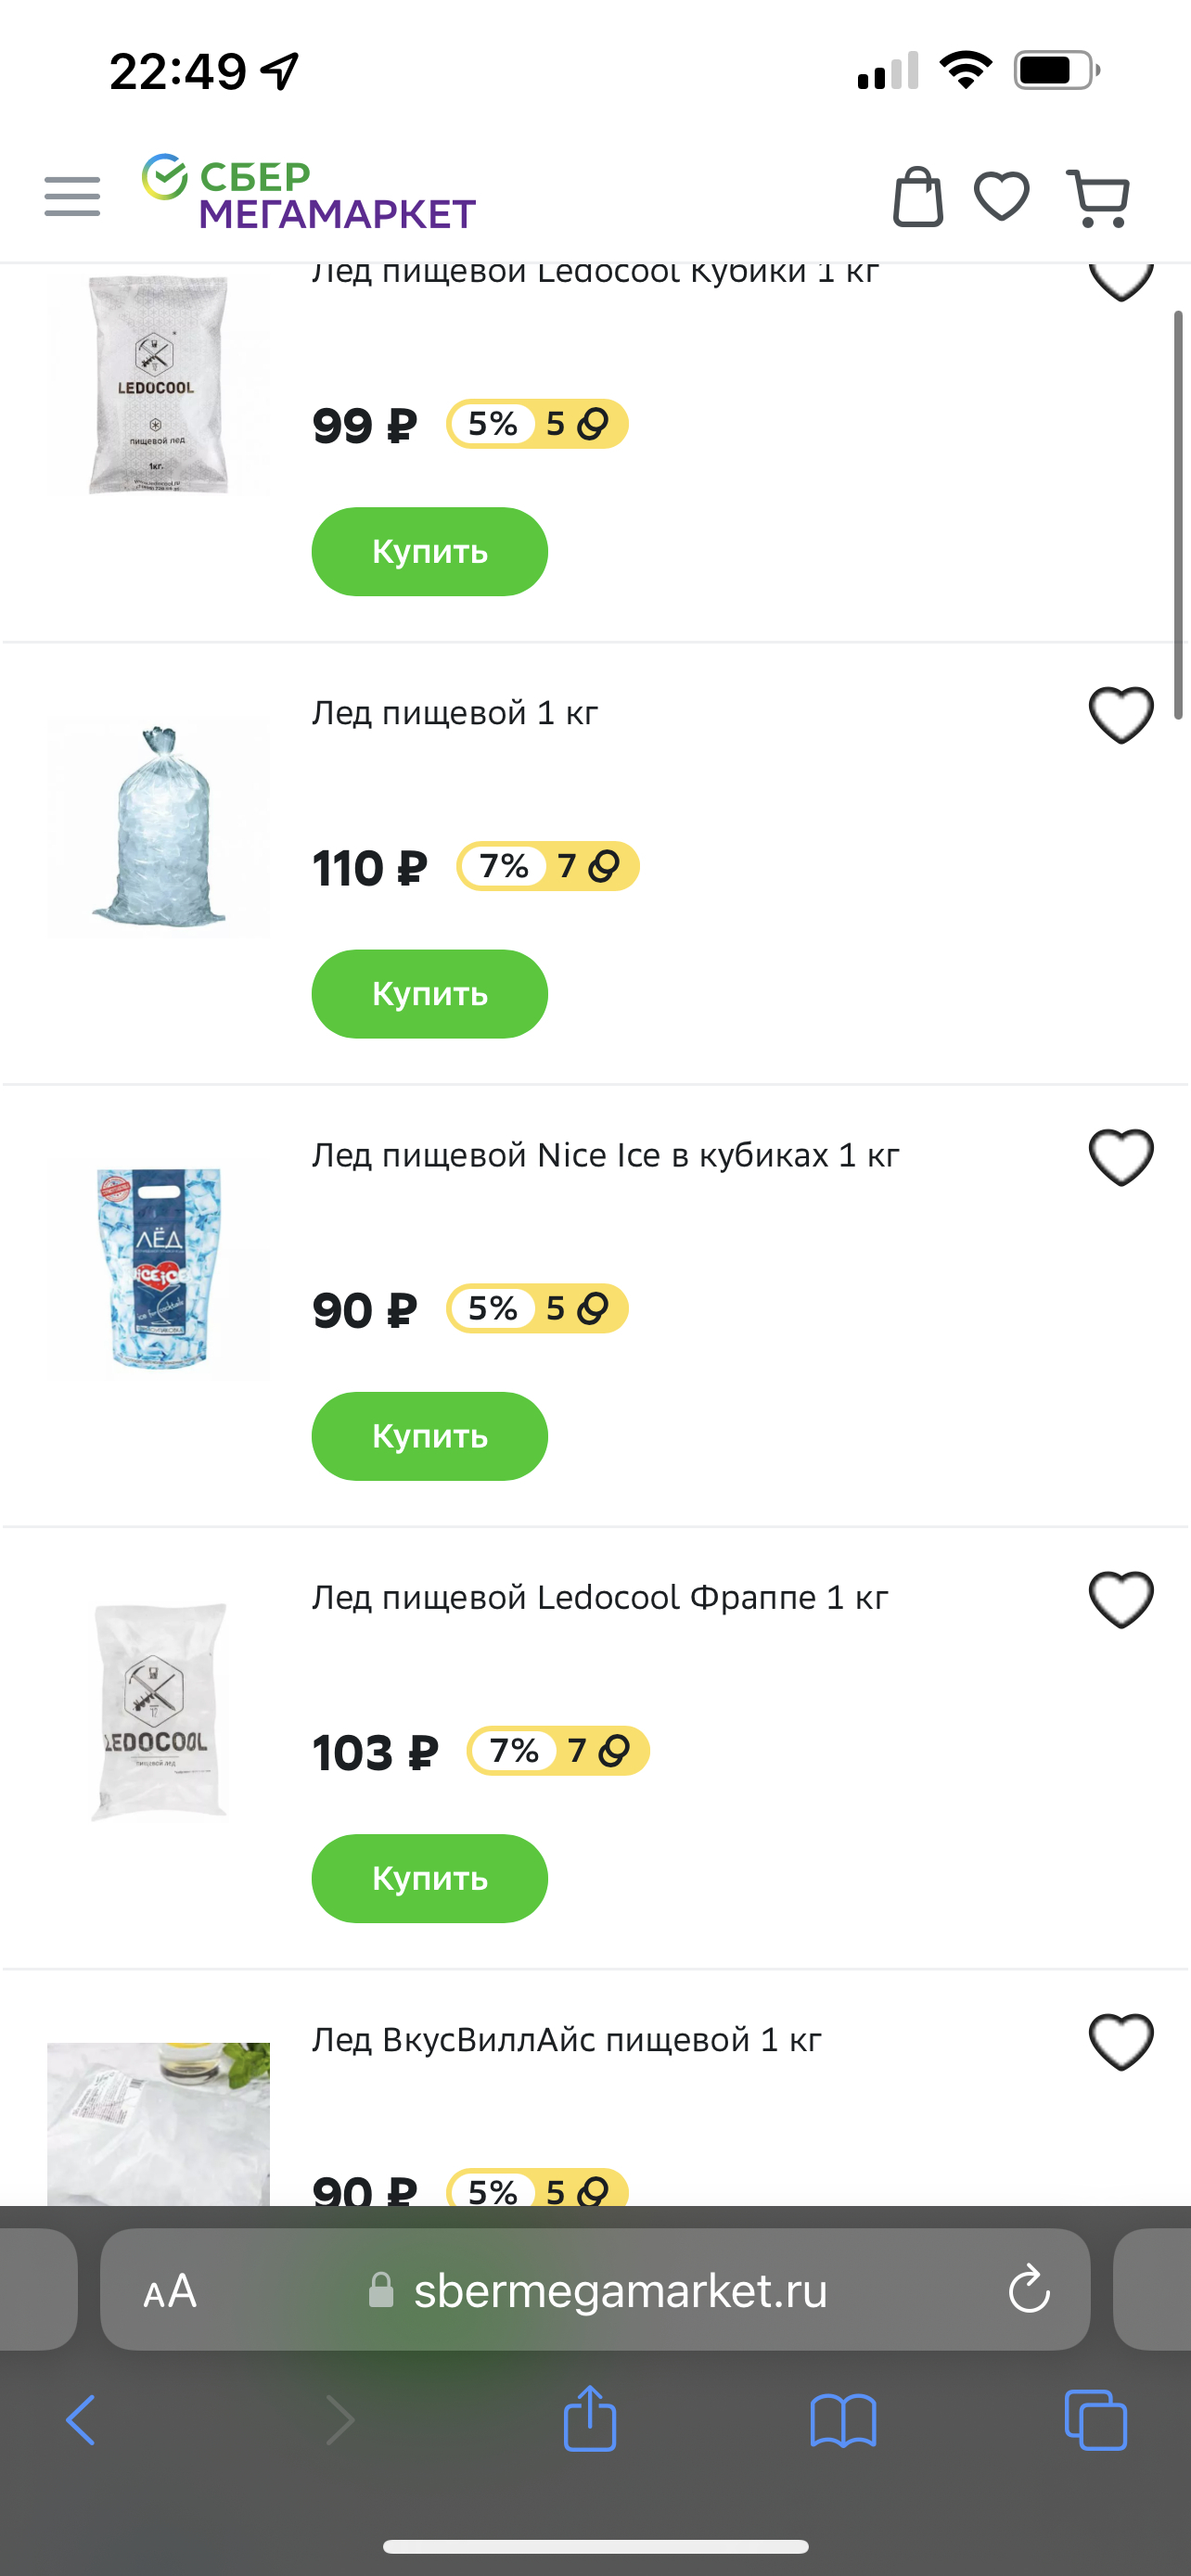Buy Лед пищевой 1 кг for 110 ₽

pos(429,994)
